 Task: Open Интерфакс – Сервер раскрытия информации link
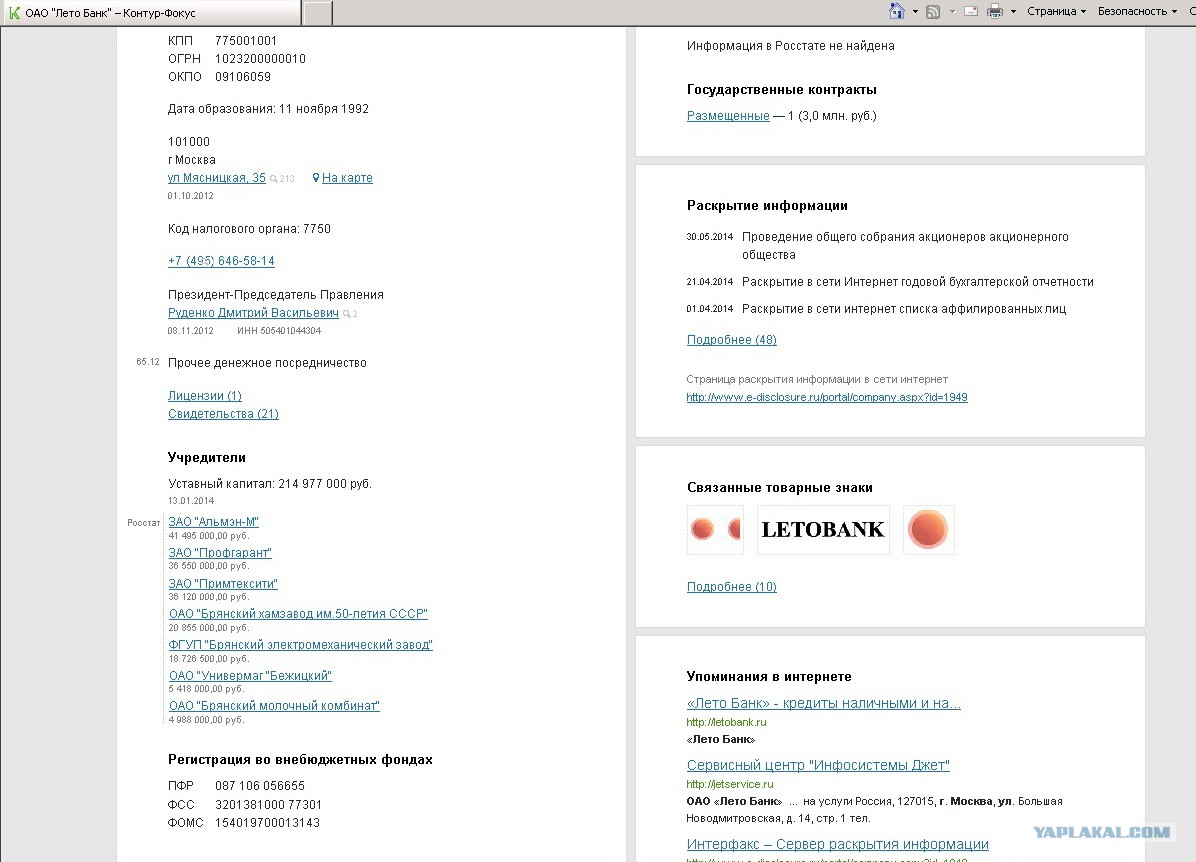[x=838, y=844]
